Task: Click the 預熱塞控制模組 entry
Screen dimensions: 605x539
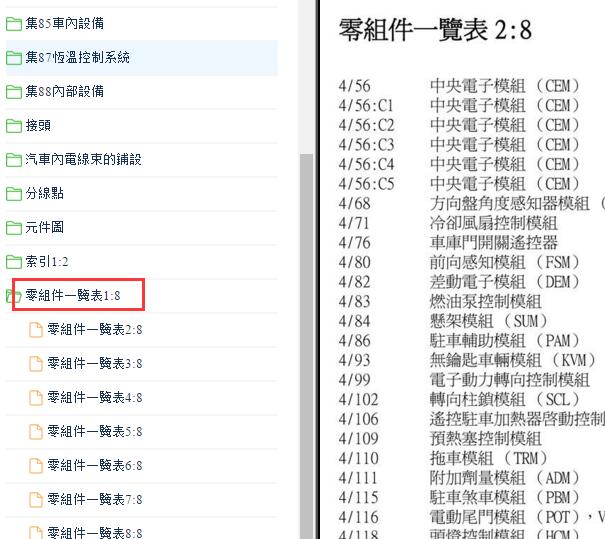Action: pos(485,439)
